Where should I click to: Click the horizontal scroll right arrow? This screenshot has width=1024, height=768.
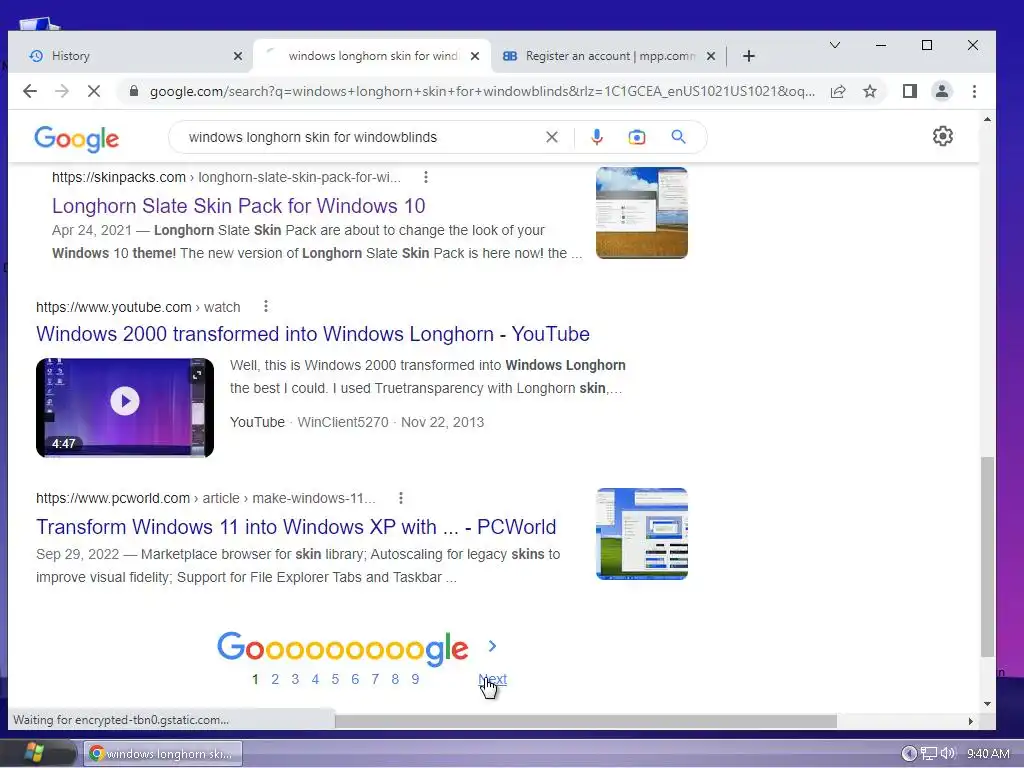[971, 721]
